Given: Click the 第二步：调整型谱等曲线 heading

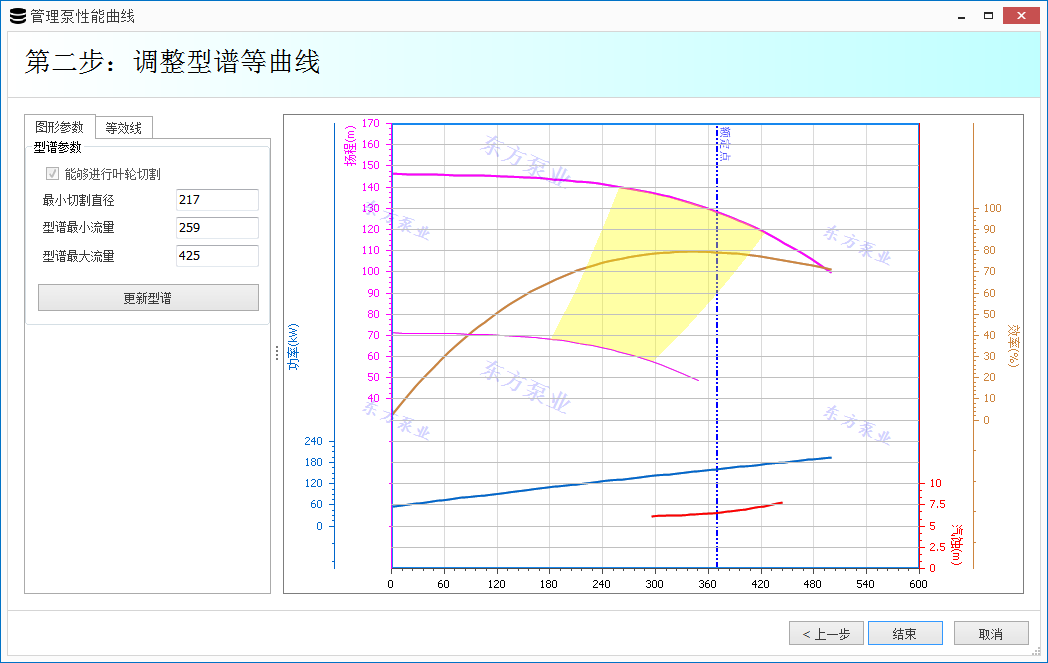Looking at the screenshot, I should click(172, 61).
